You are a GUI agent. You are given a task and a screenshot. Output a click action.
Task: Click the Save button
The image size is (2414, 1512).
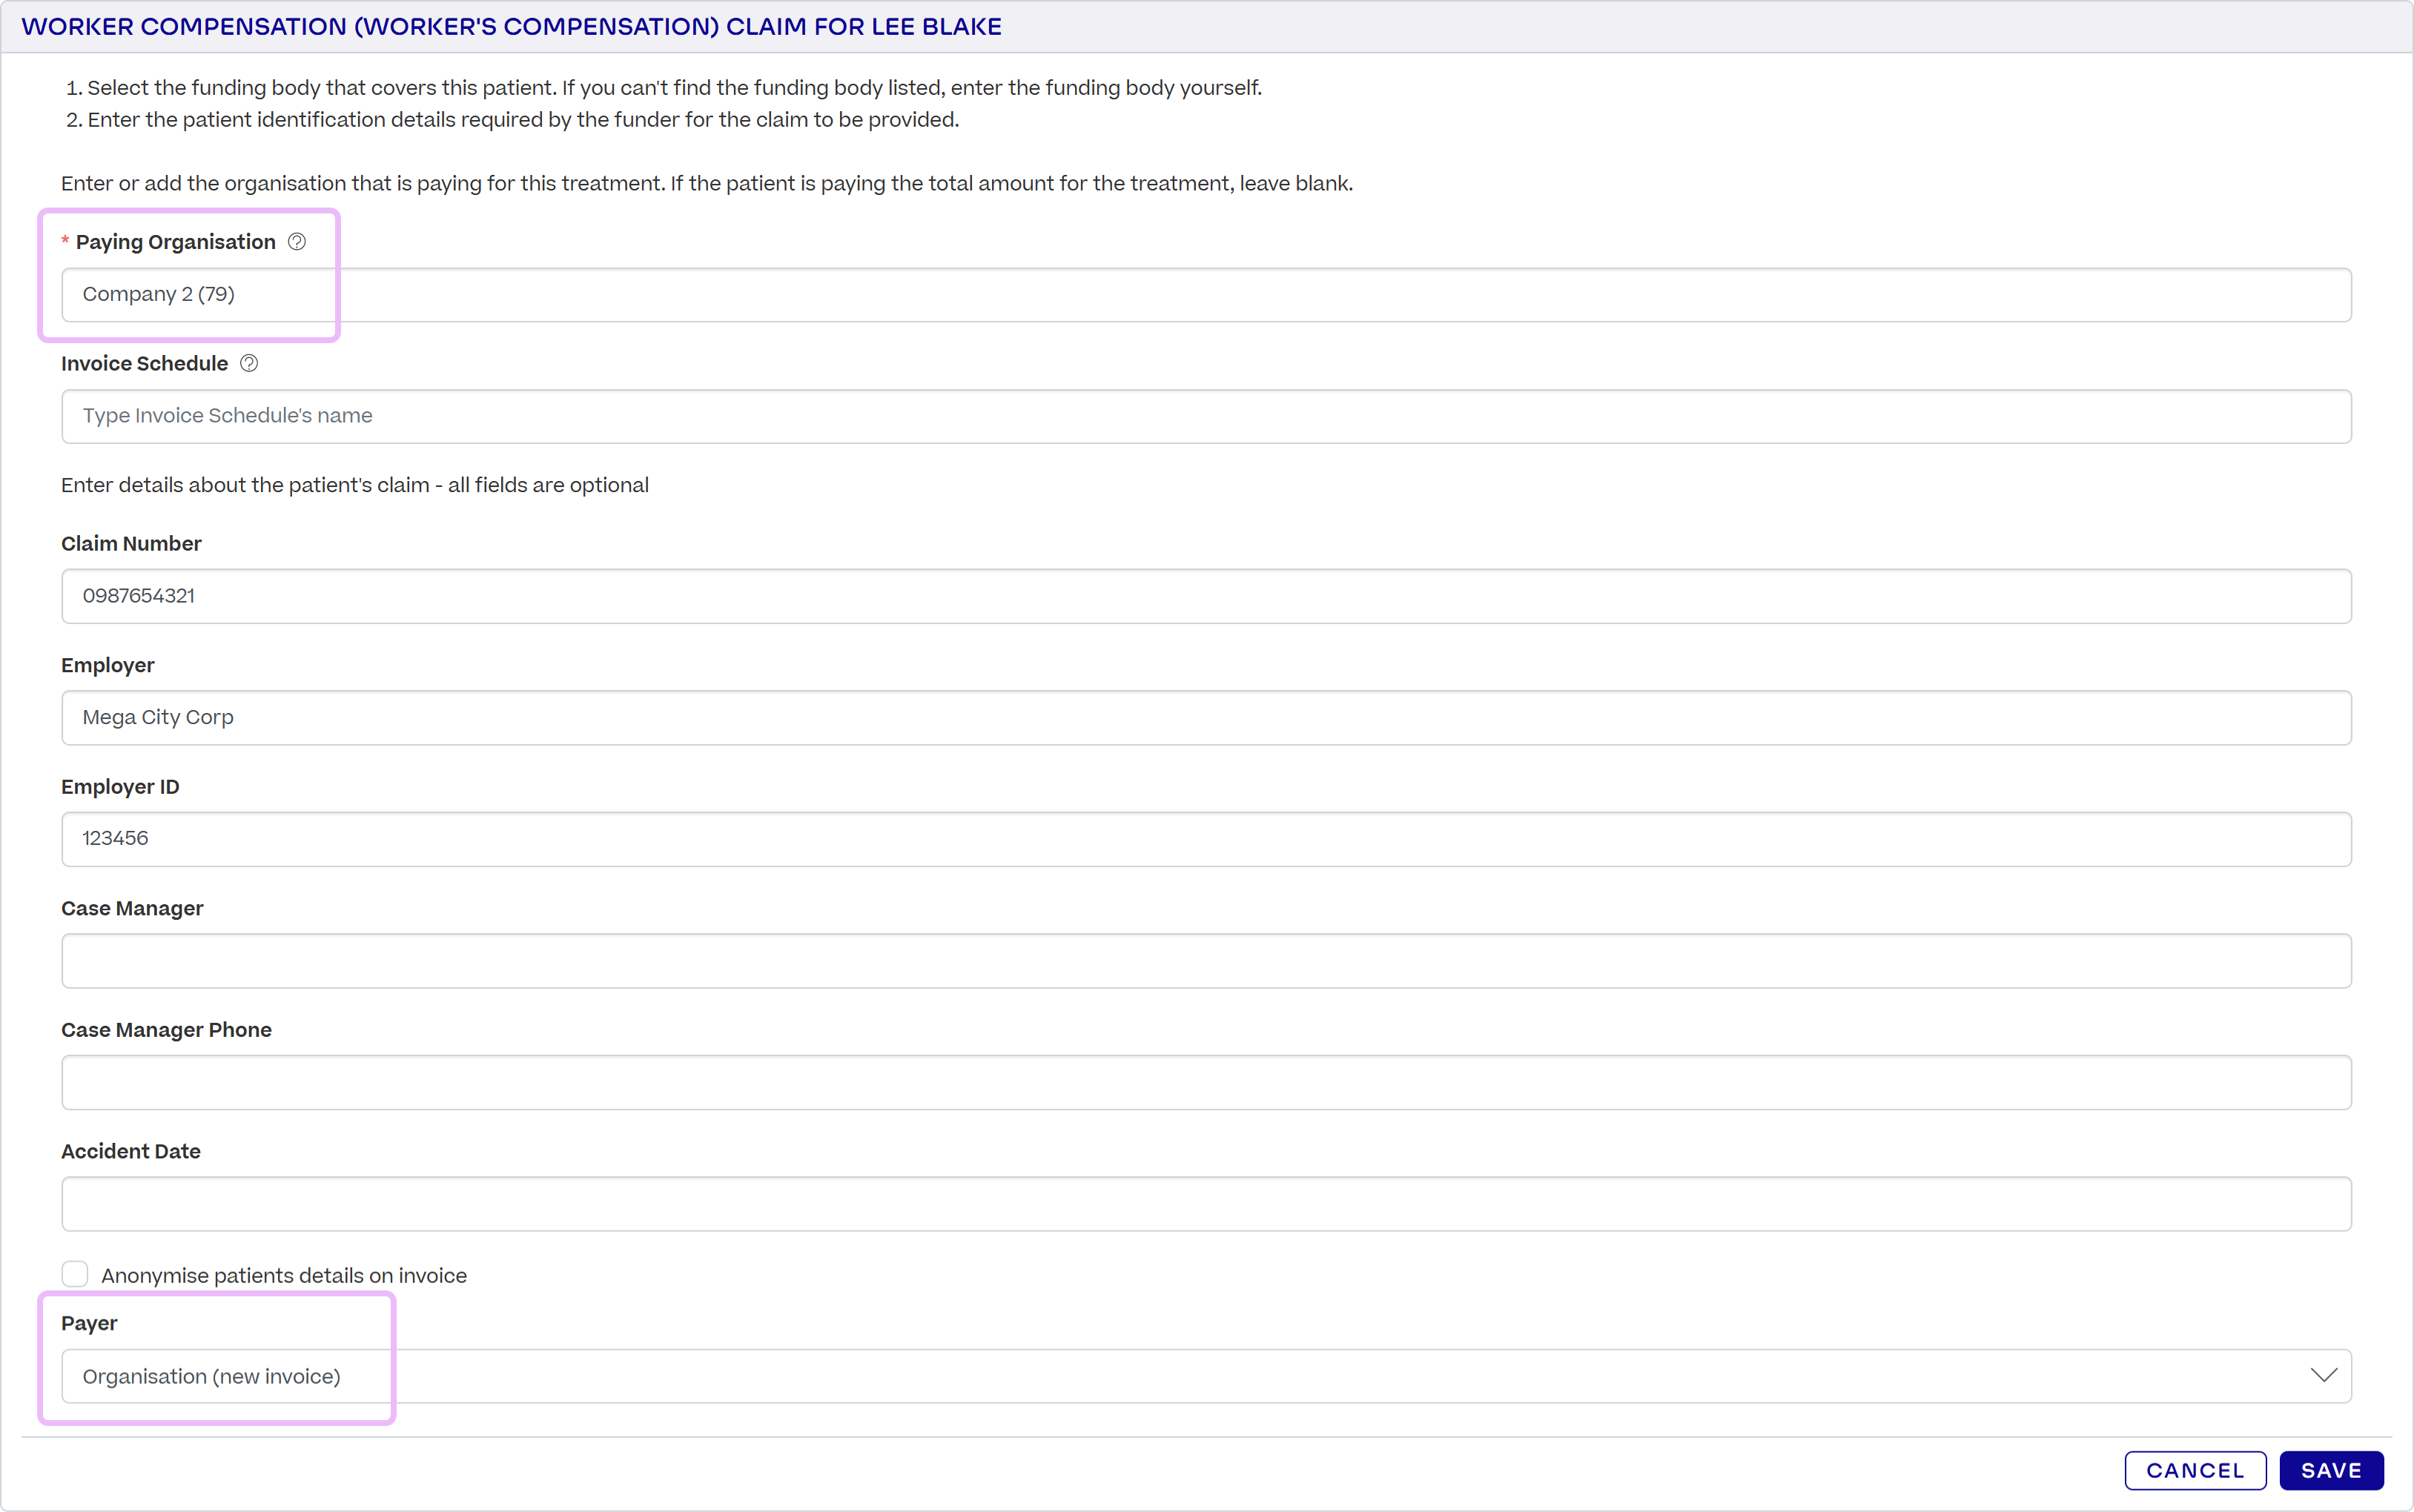[x=2331, y=1470]
